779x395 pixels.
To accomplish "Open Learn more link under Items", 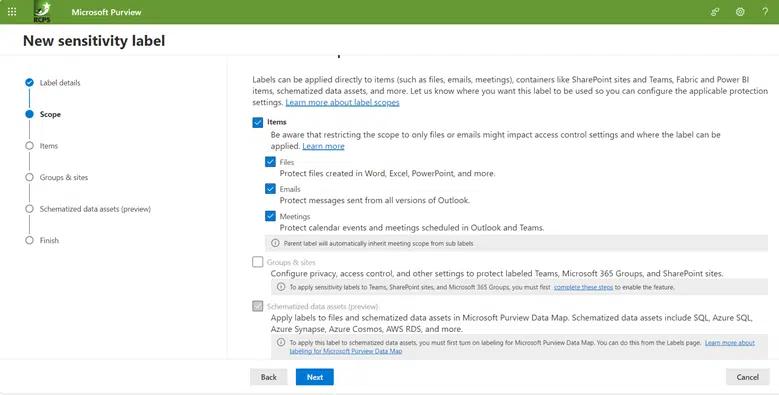I will [x=323, y=146].
